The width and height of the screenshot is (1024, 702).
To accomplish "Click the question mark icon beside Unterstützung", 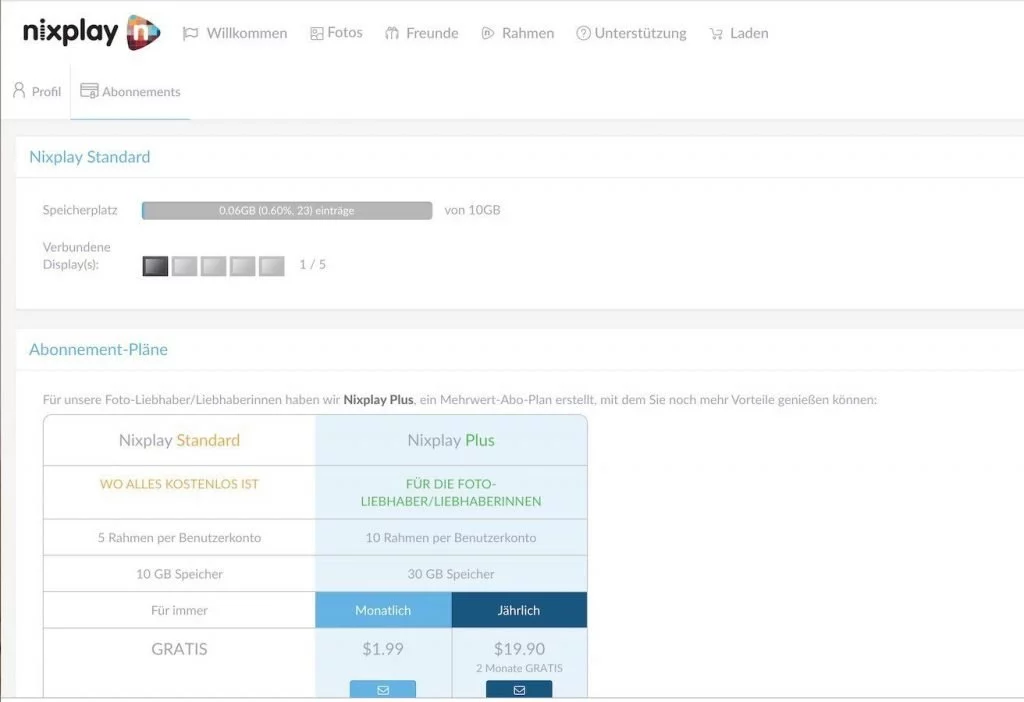I will tap(583, 33).
